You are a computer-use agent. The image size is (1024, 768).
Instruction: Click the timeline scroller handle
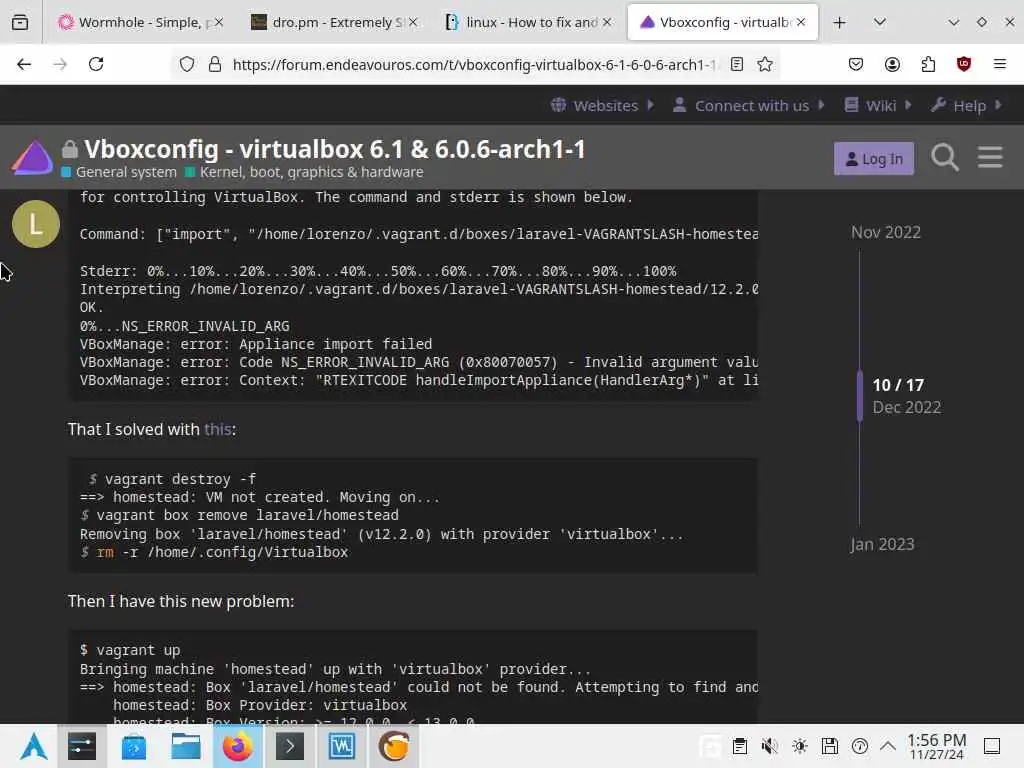click(x=859, y=396)
